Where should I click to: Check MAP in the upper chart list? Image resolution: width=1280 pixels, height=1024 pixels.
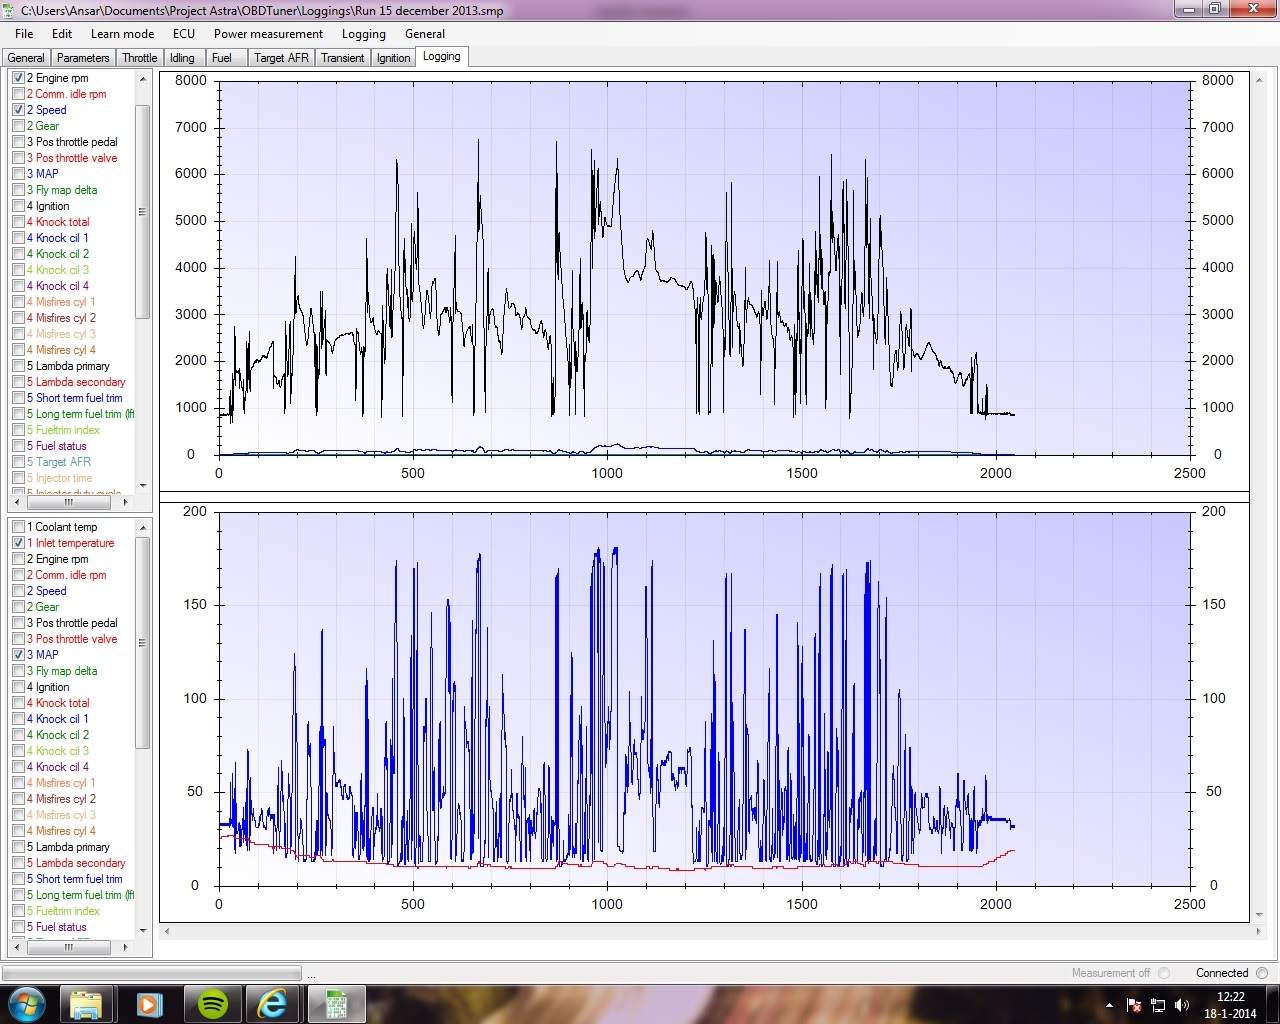(x=18, y=174)
